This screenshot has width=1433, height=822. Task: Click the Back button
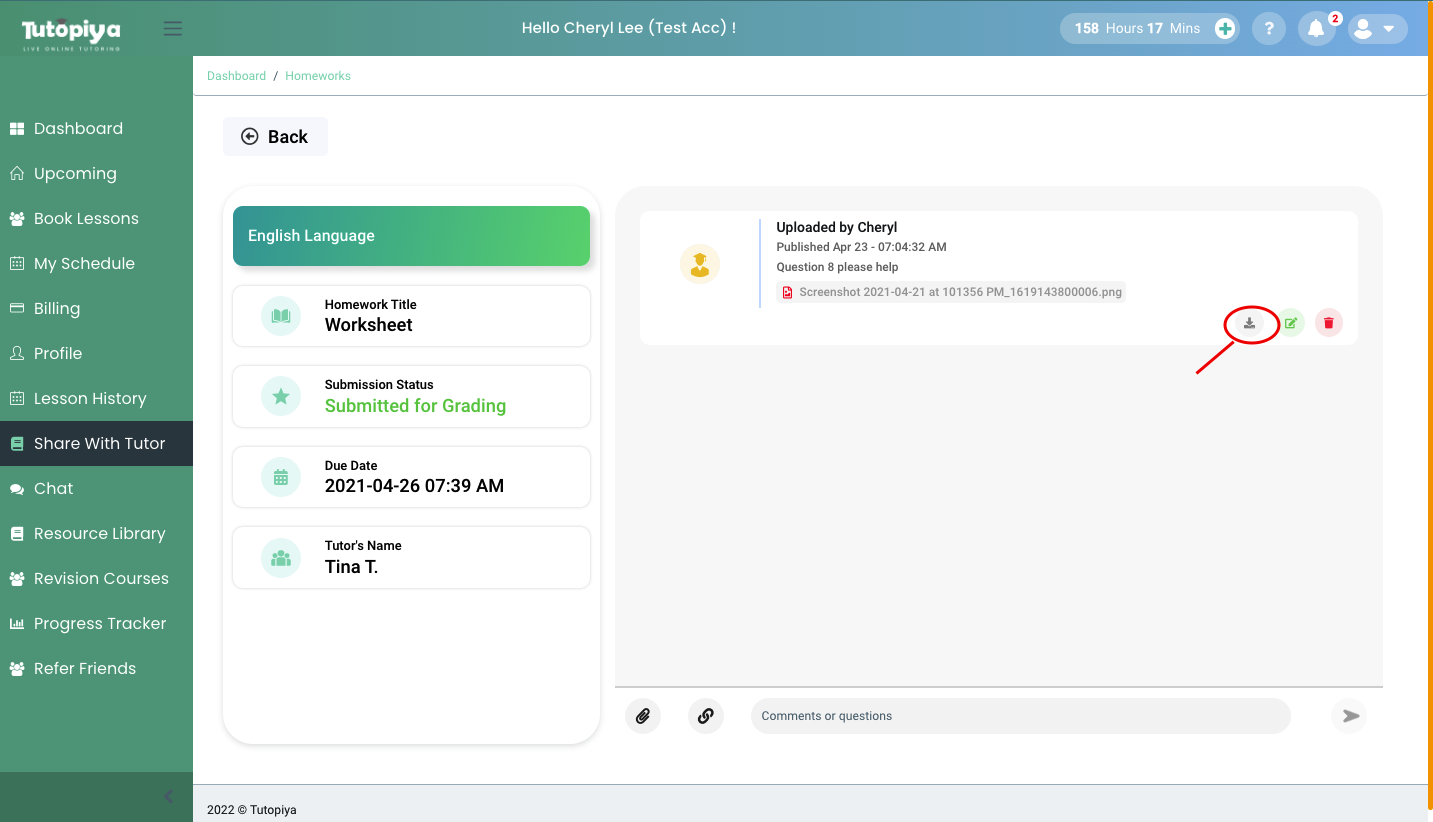(275, 137)
